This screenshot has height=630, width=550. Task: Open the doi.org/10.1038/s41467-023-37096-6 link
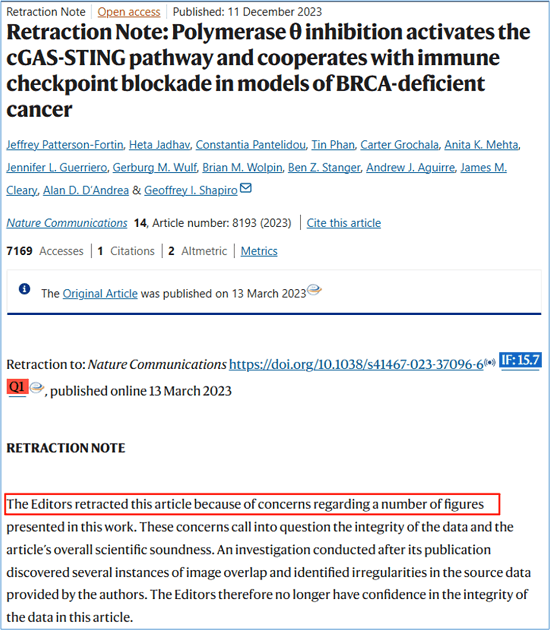tap(356, 364)
